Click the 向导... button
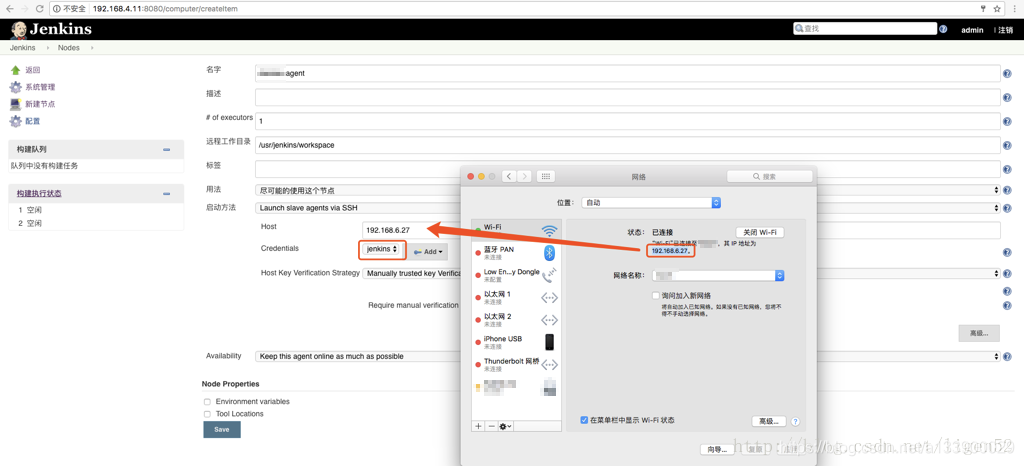This screenshot has height=466, width=1024. point(717,449)
